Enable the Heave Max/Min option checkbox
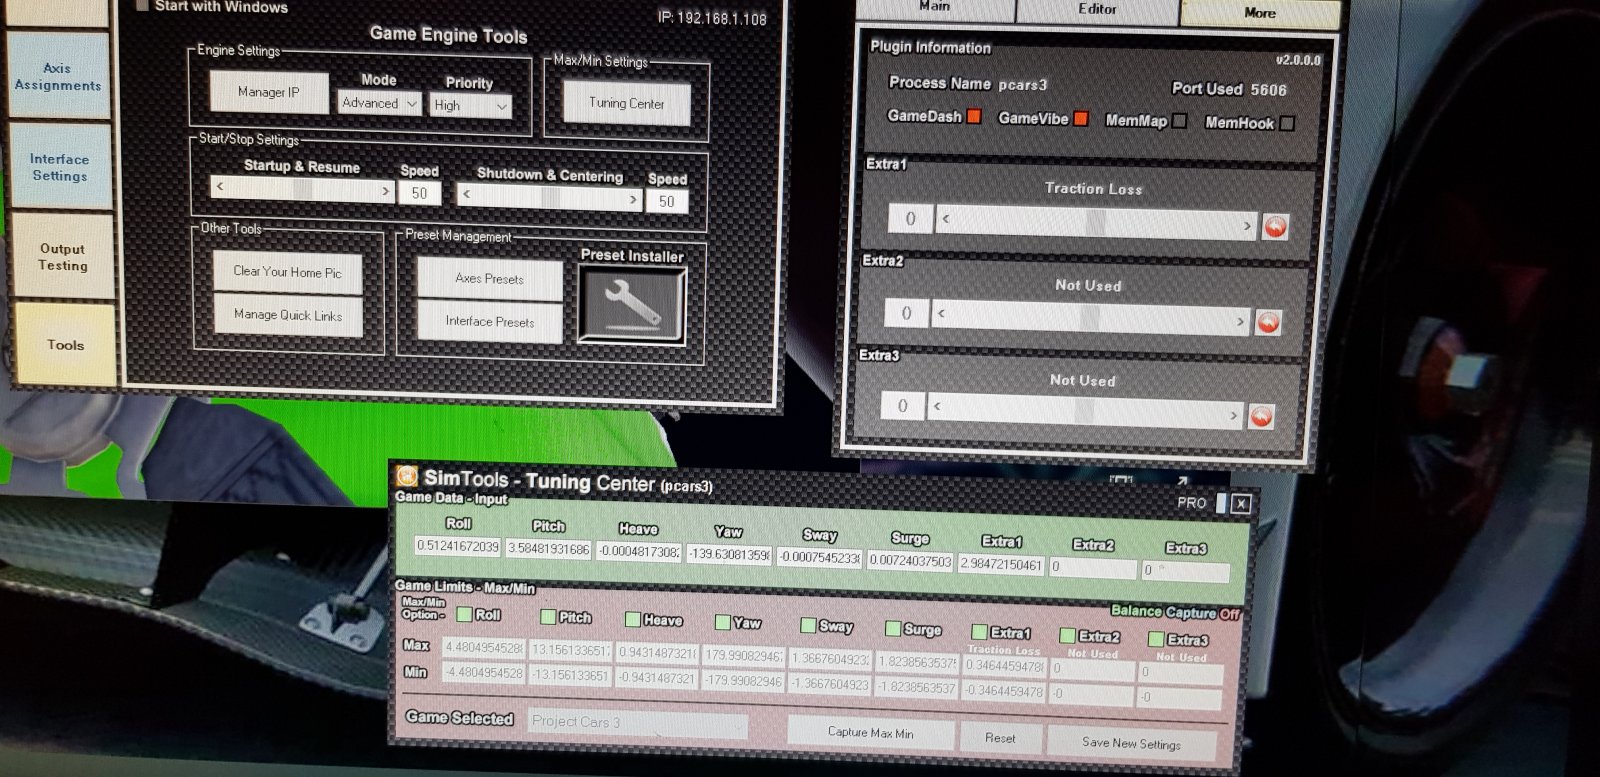The image size is (1600, 777). pyautogui.click(x=633, y=620)
